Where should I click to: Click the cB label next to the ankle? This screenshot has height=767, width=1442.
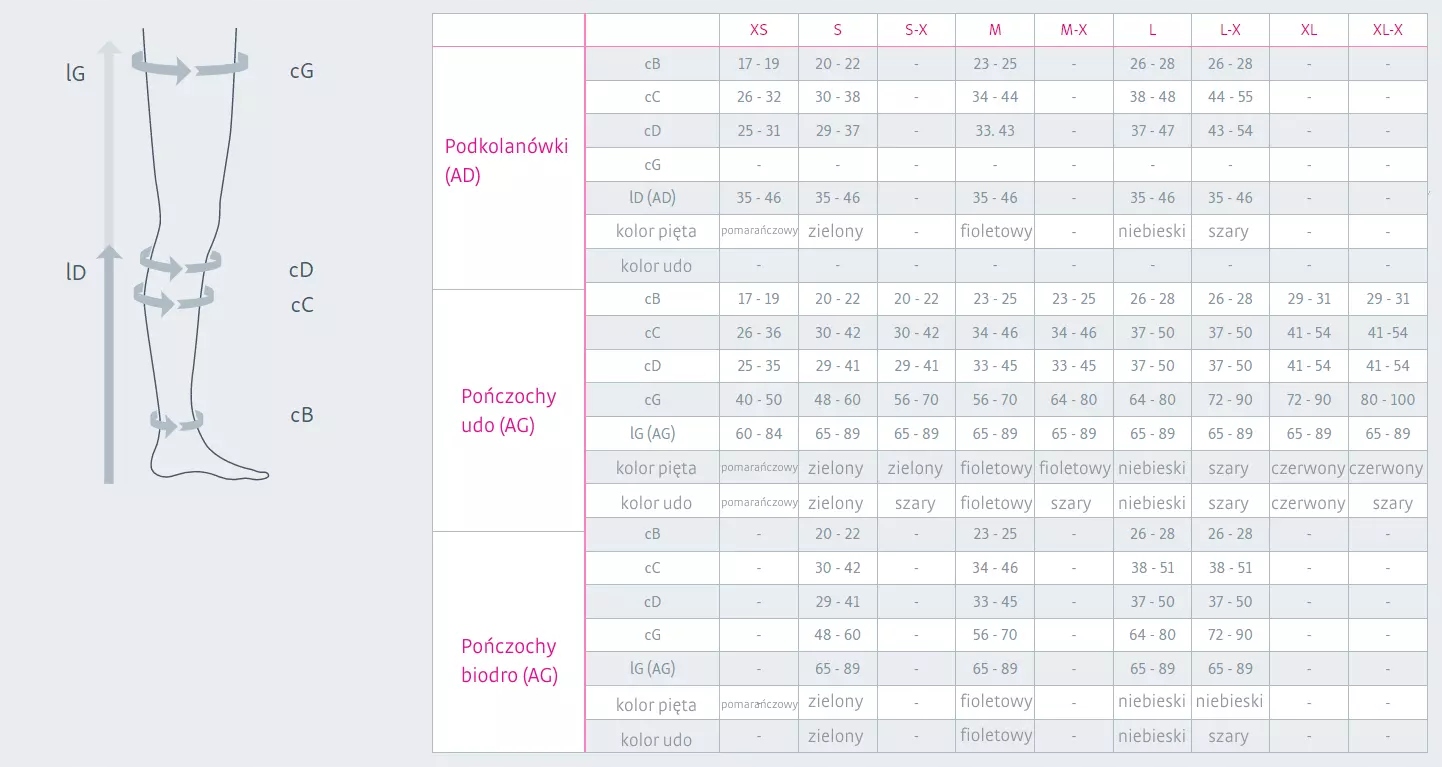302,415
